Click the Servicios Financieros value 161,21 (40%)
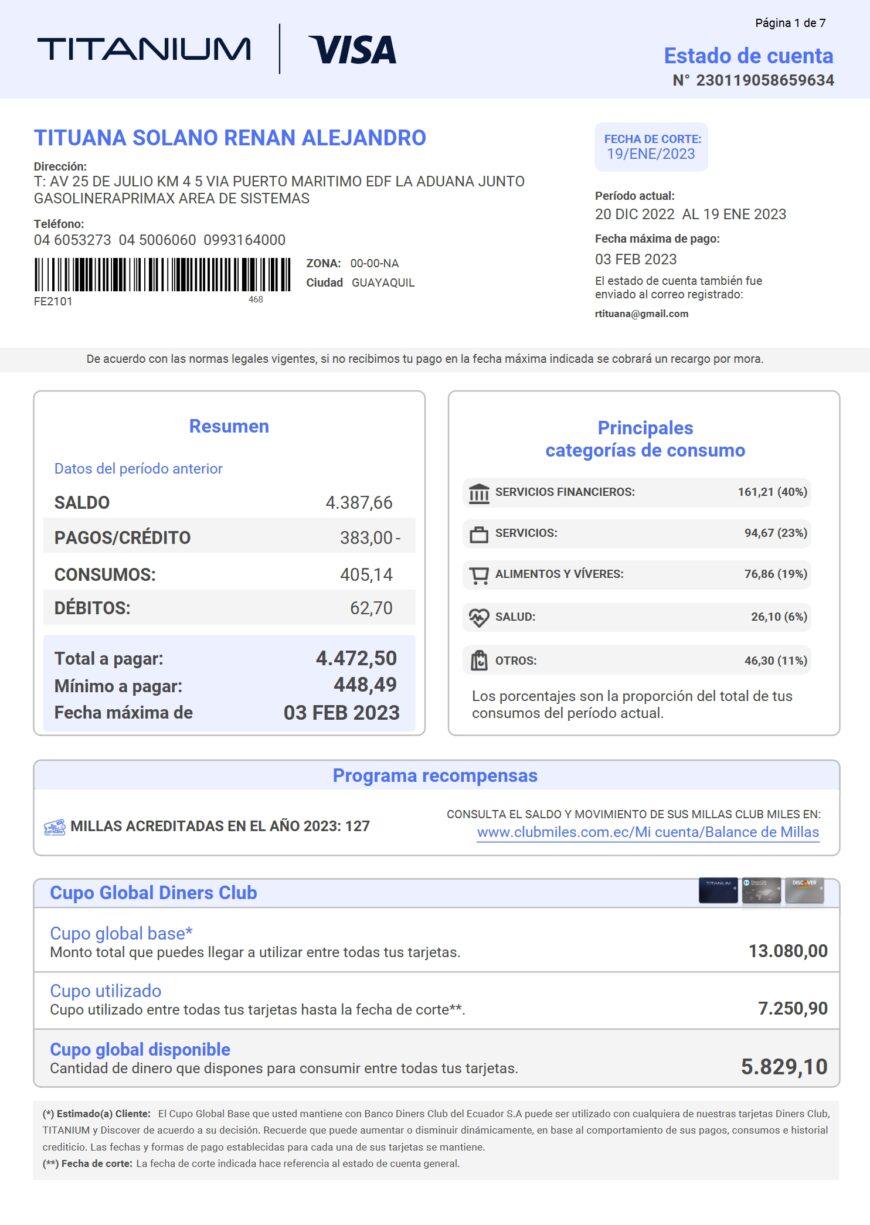 click(773, 492)
